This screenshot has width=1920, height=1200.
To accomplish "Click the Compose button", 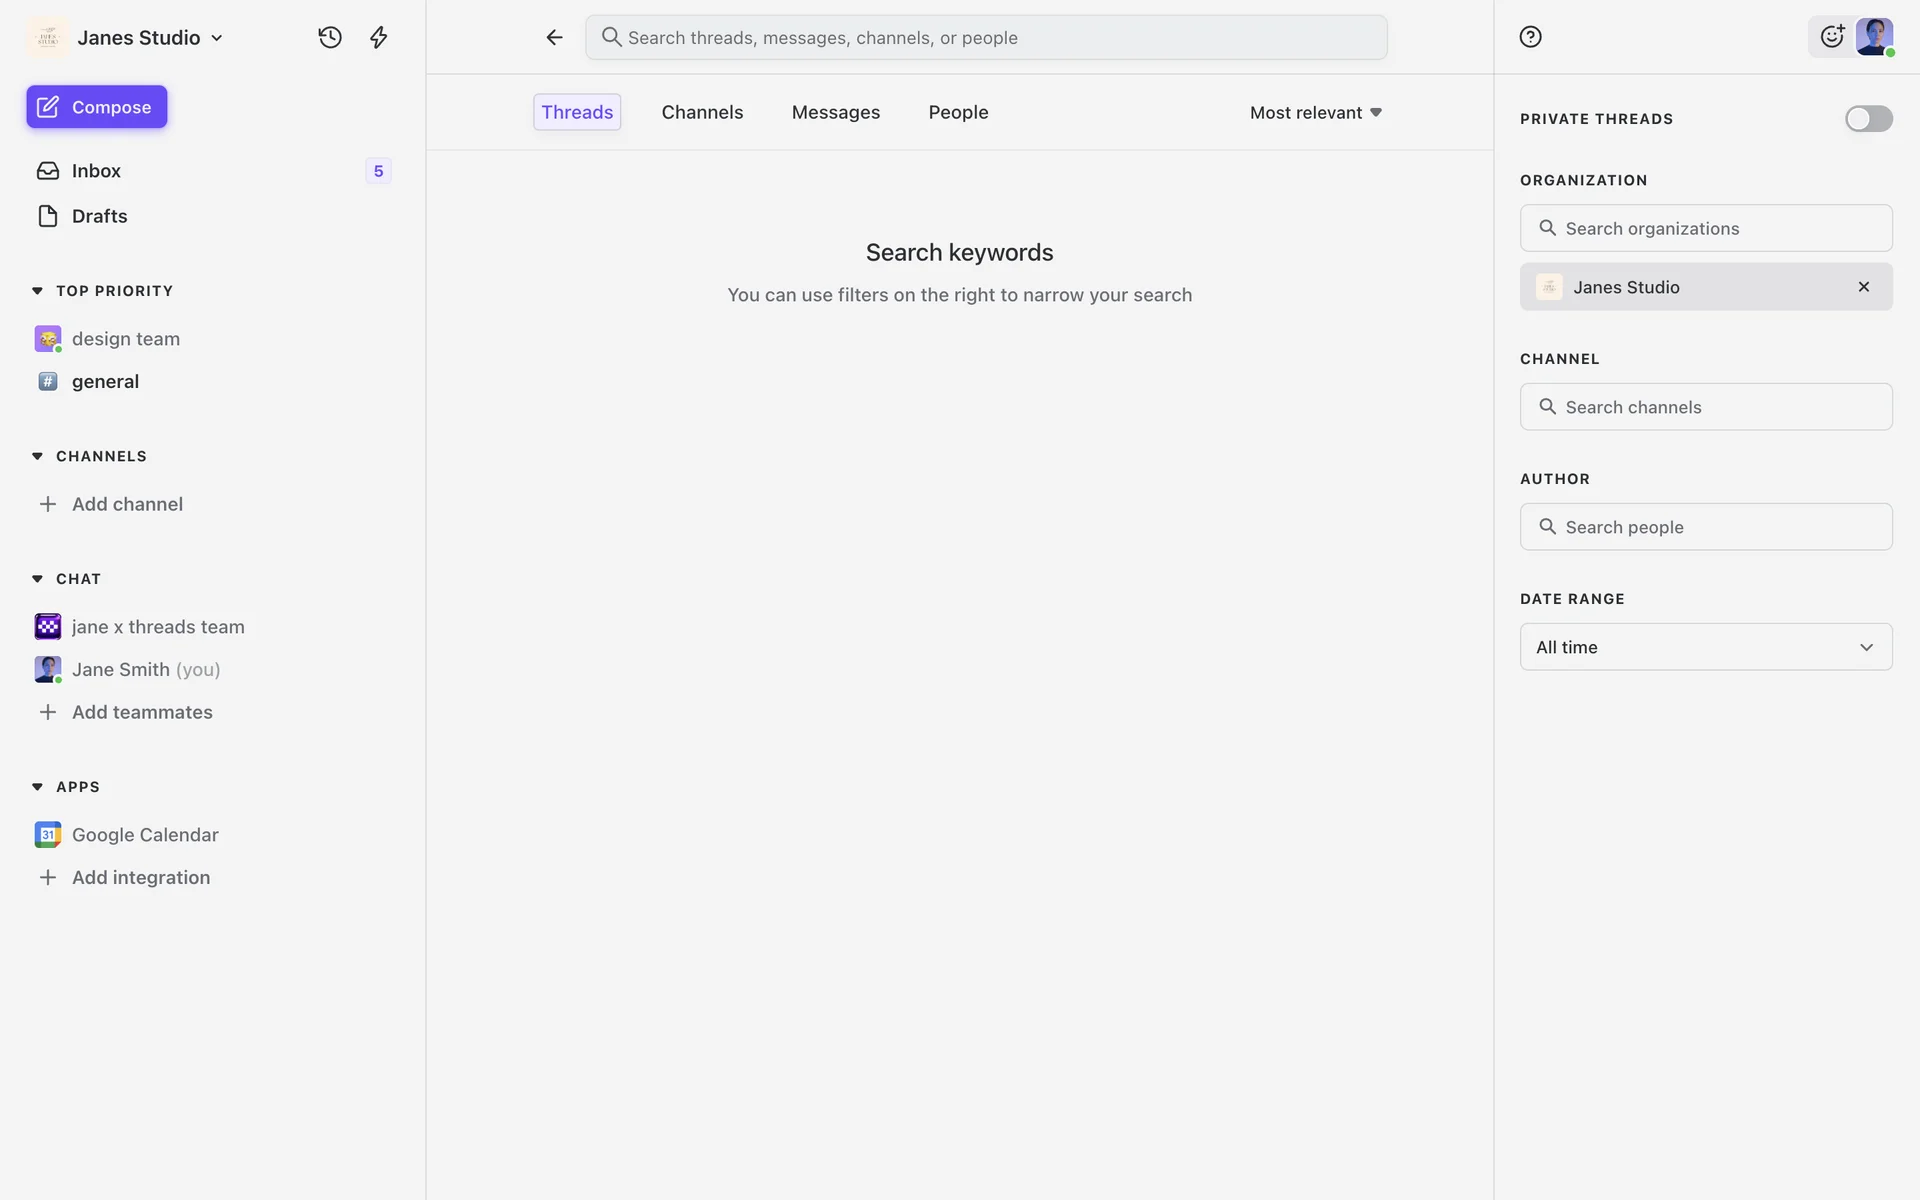I will pos(97,107).
